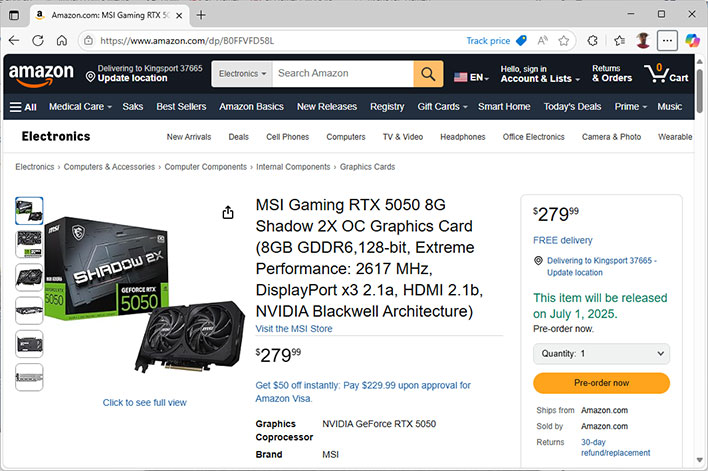Click the page vertical scrollbar thumb

[x=699, y=90]
